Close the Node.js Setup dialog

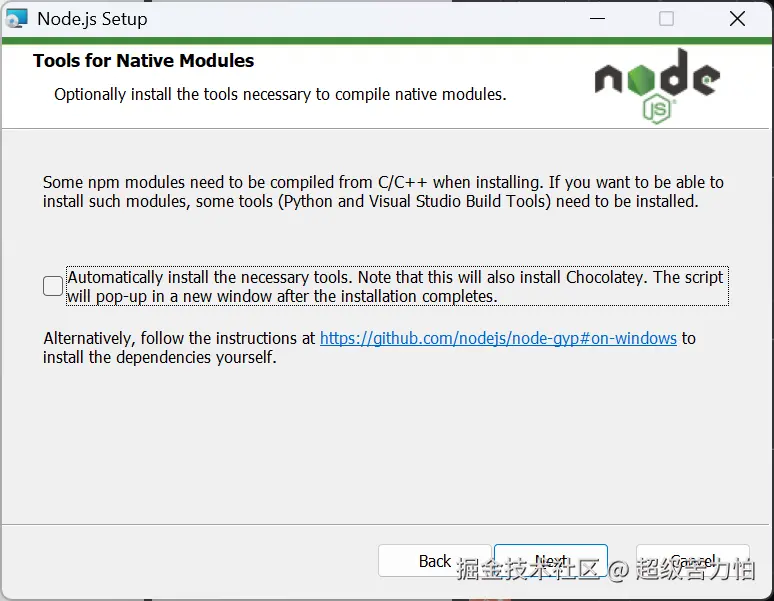[737, 19]
